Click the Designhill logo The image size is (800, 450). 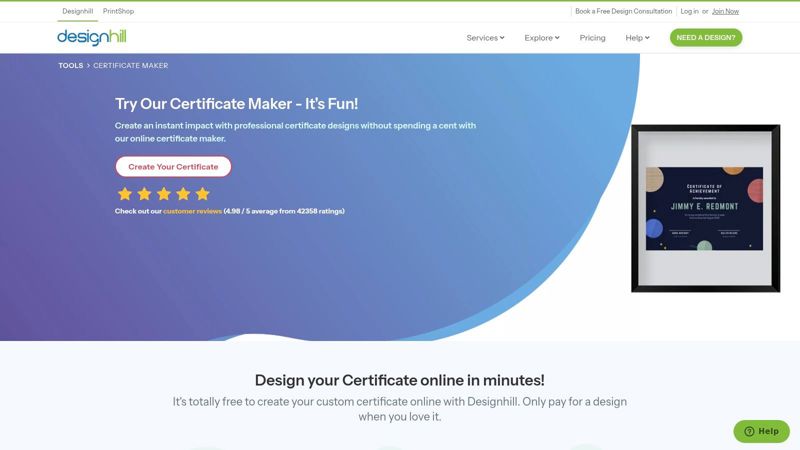coord(92,37)
